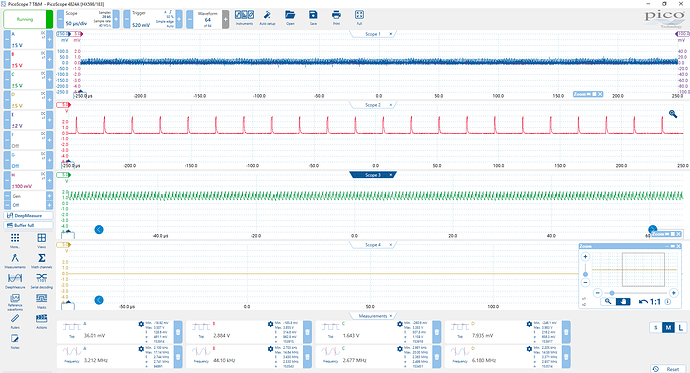
Task: Select small measurement size S
Action: pyautogui.click(x=656, y=327)
